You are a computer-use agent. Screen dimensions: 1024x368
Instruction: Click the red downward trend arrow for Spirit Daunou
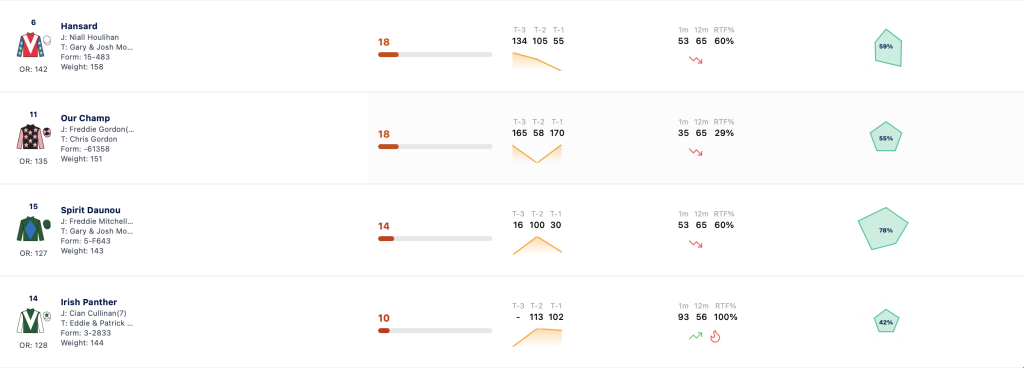point(696,244)
